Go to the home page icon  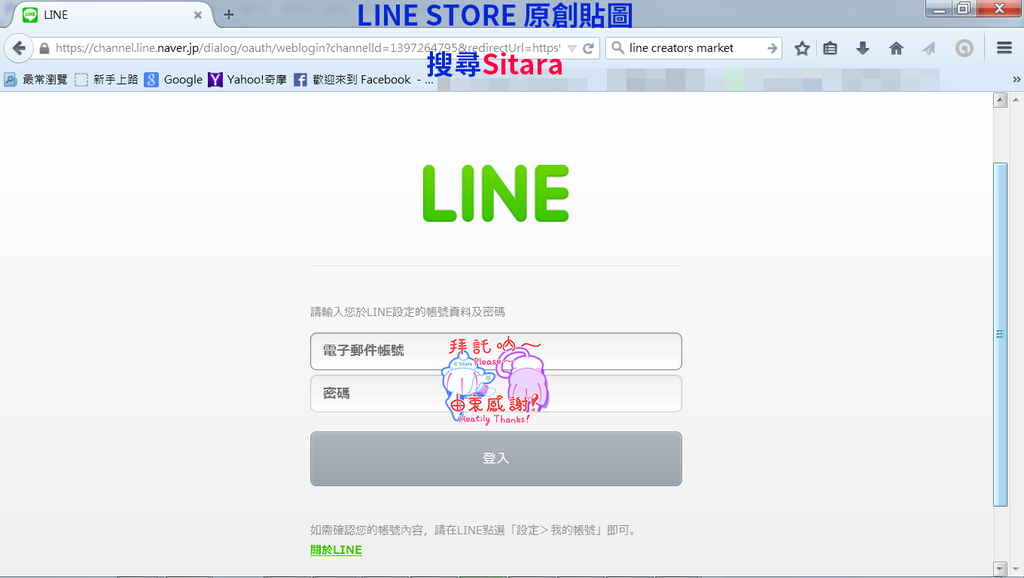click(x=896, y=48)
